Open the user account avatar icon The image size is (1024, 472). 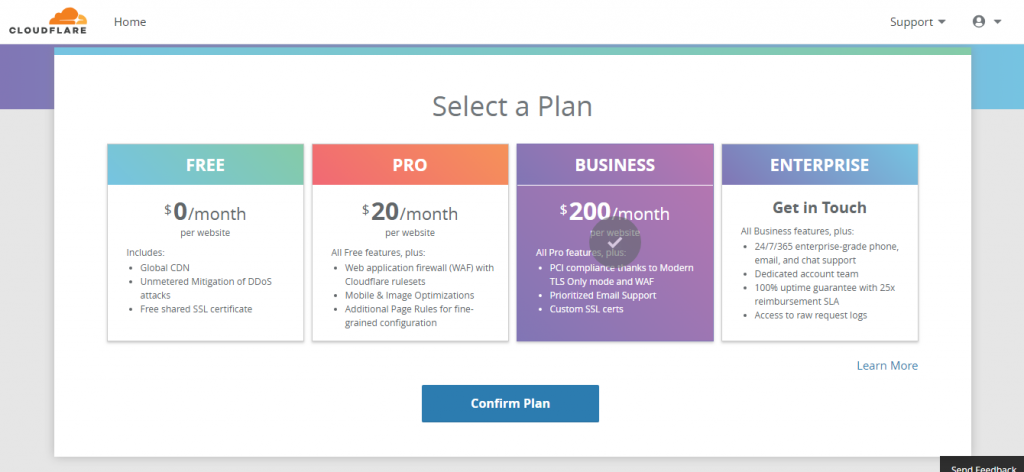point(978,22)
